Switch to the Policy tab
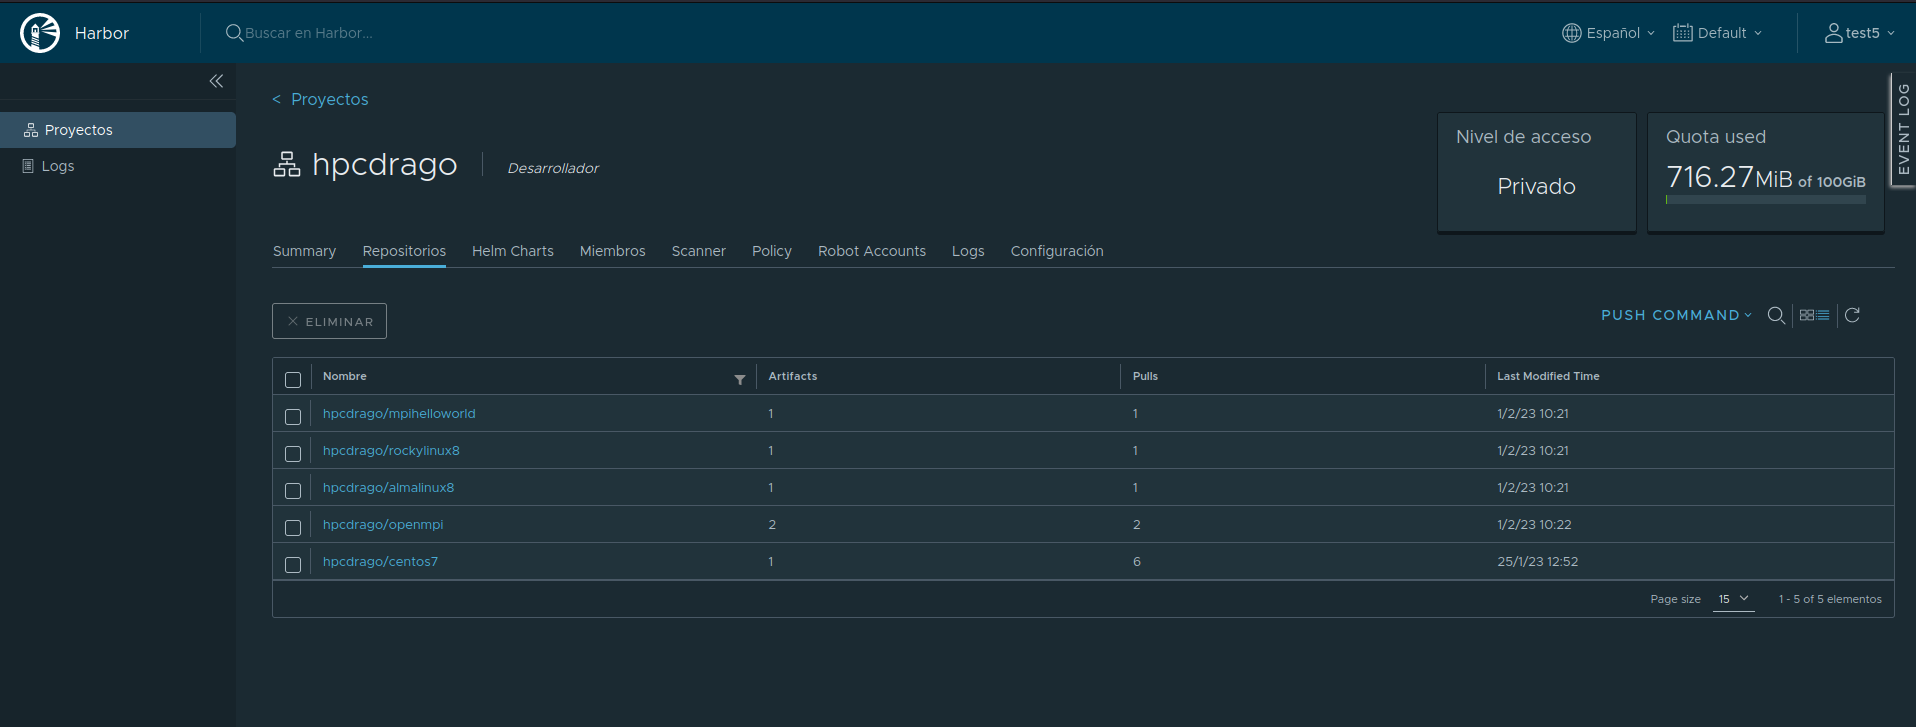Viewport: 1916px width, 727px height. point(772,251)
